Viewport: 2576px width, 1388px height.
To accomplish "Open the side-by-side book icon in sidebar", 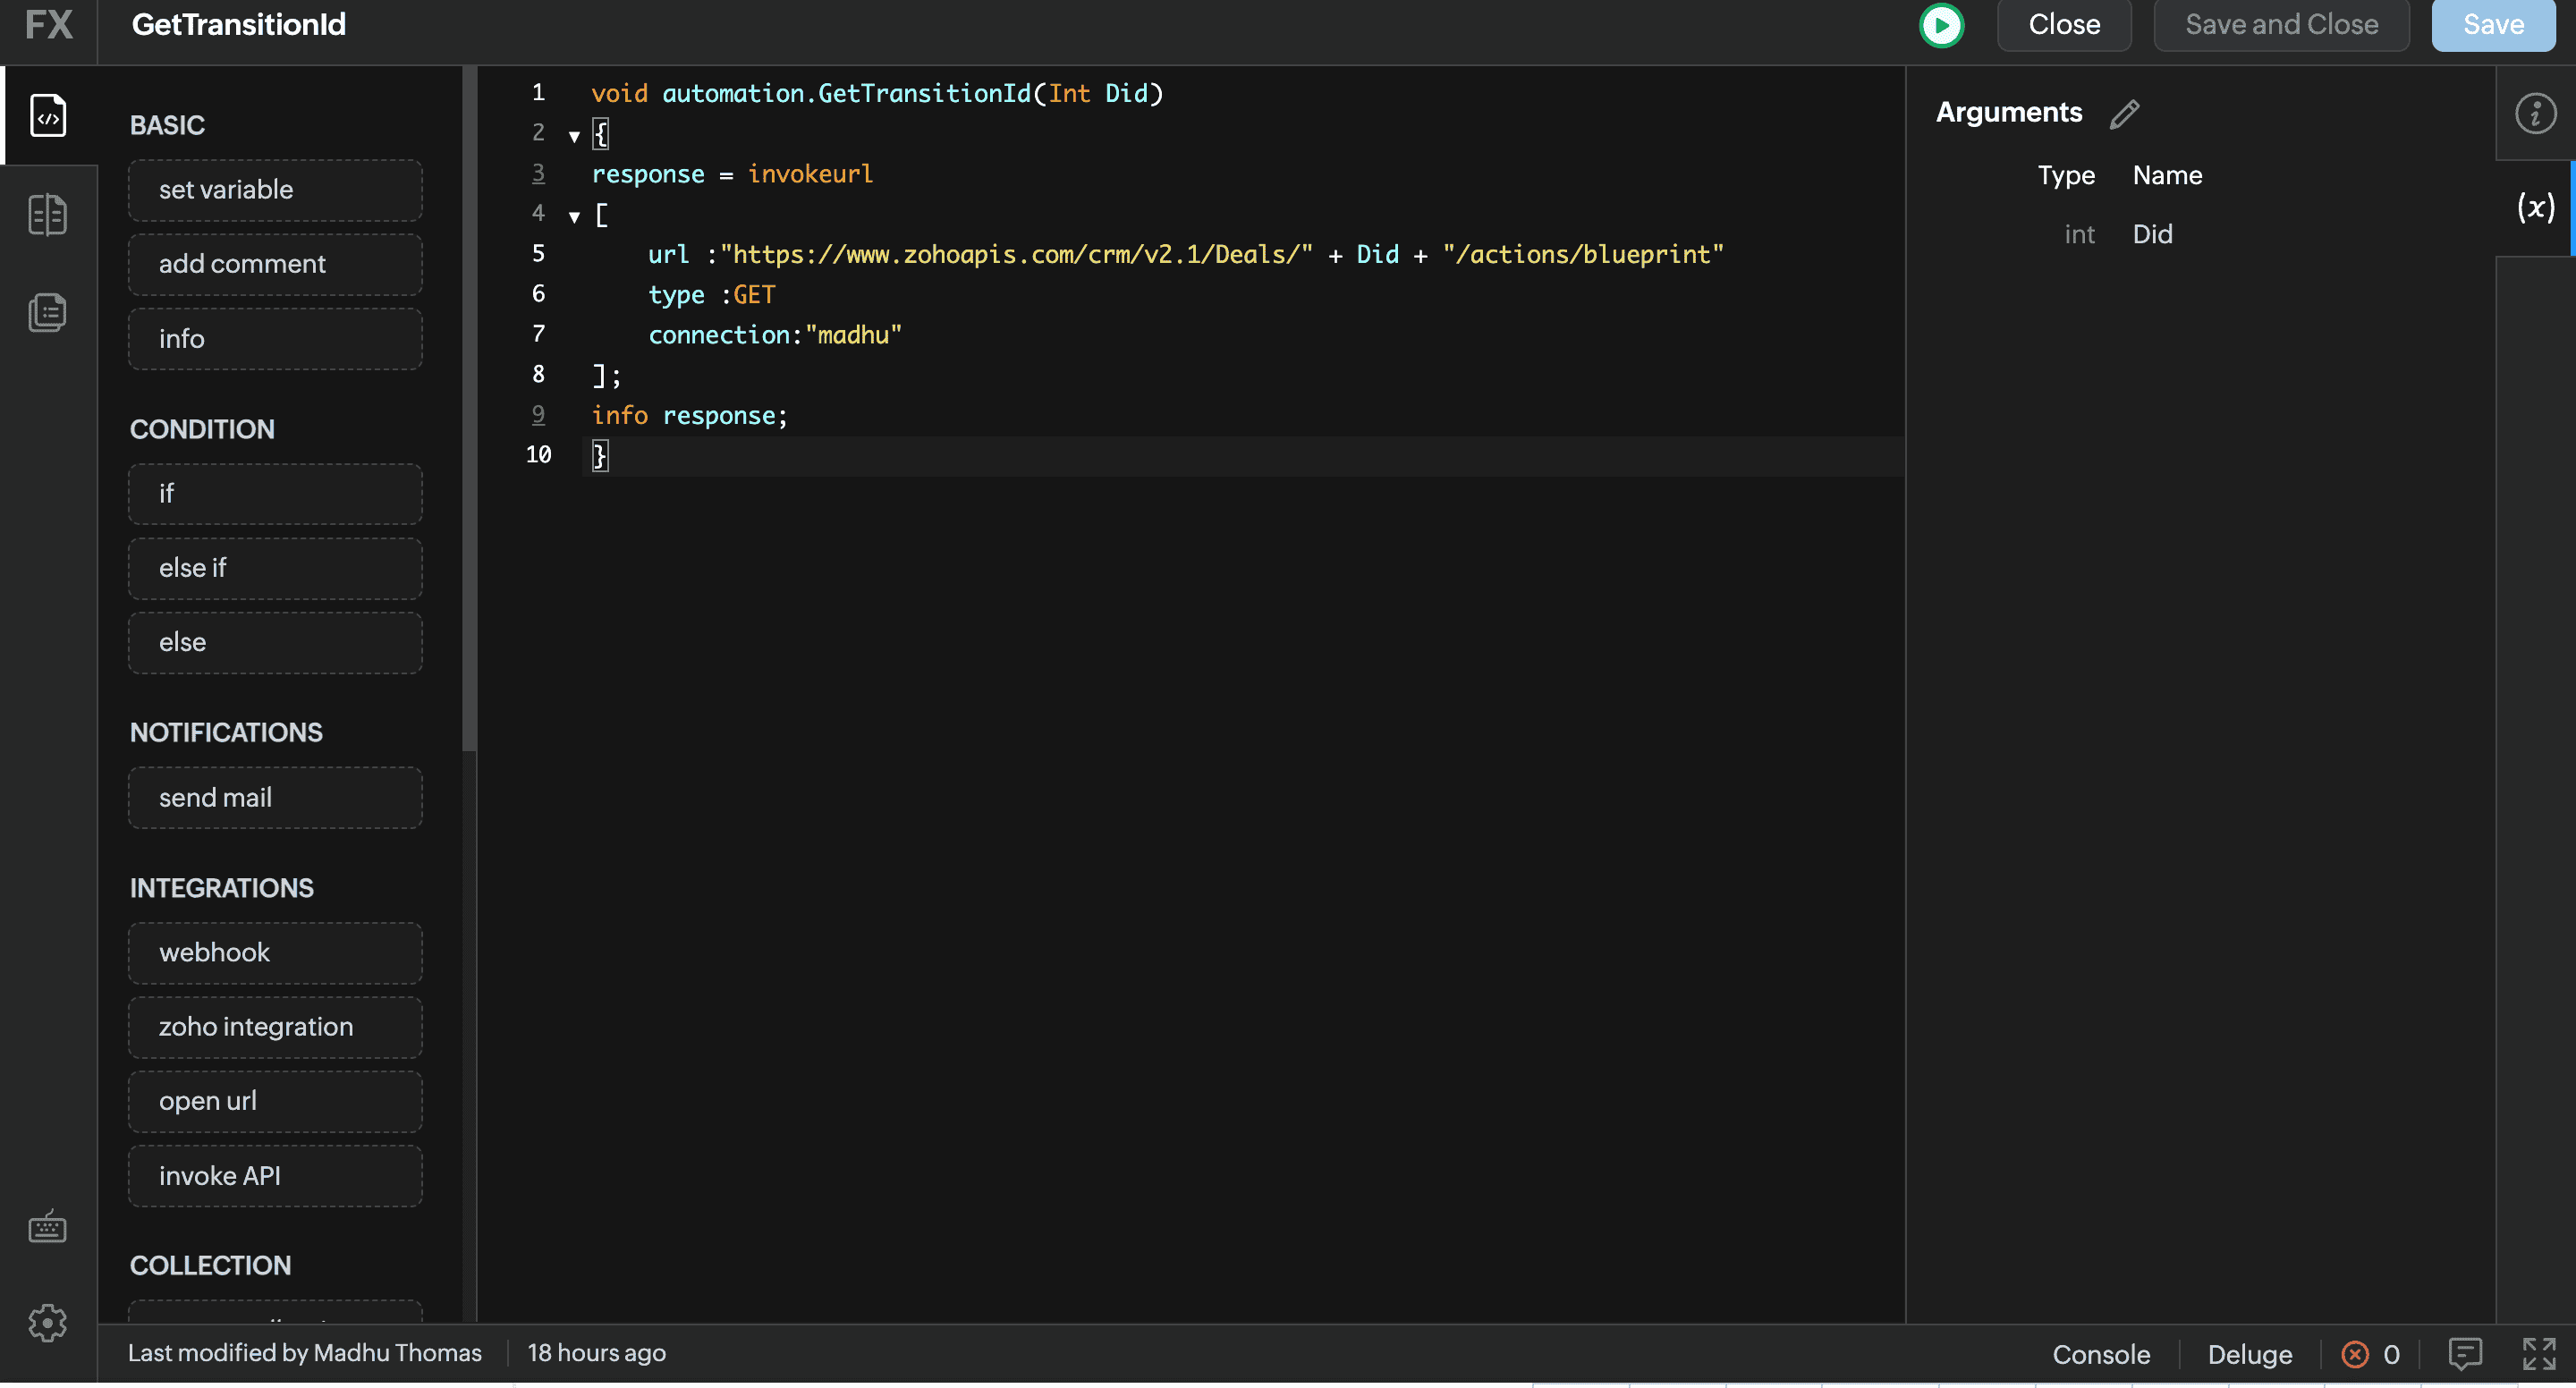I will coord(48,214).
